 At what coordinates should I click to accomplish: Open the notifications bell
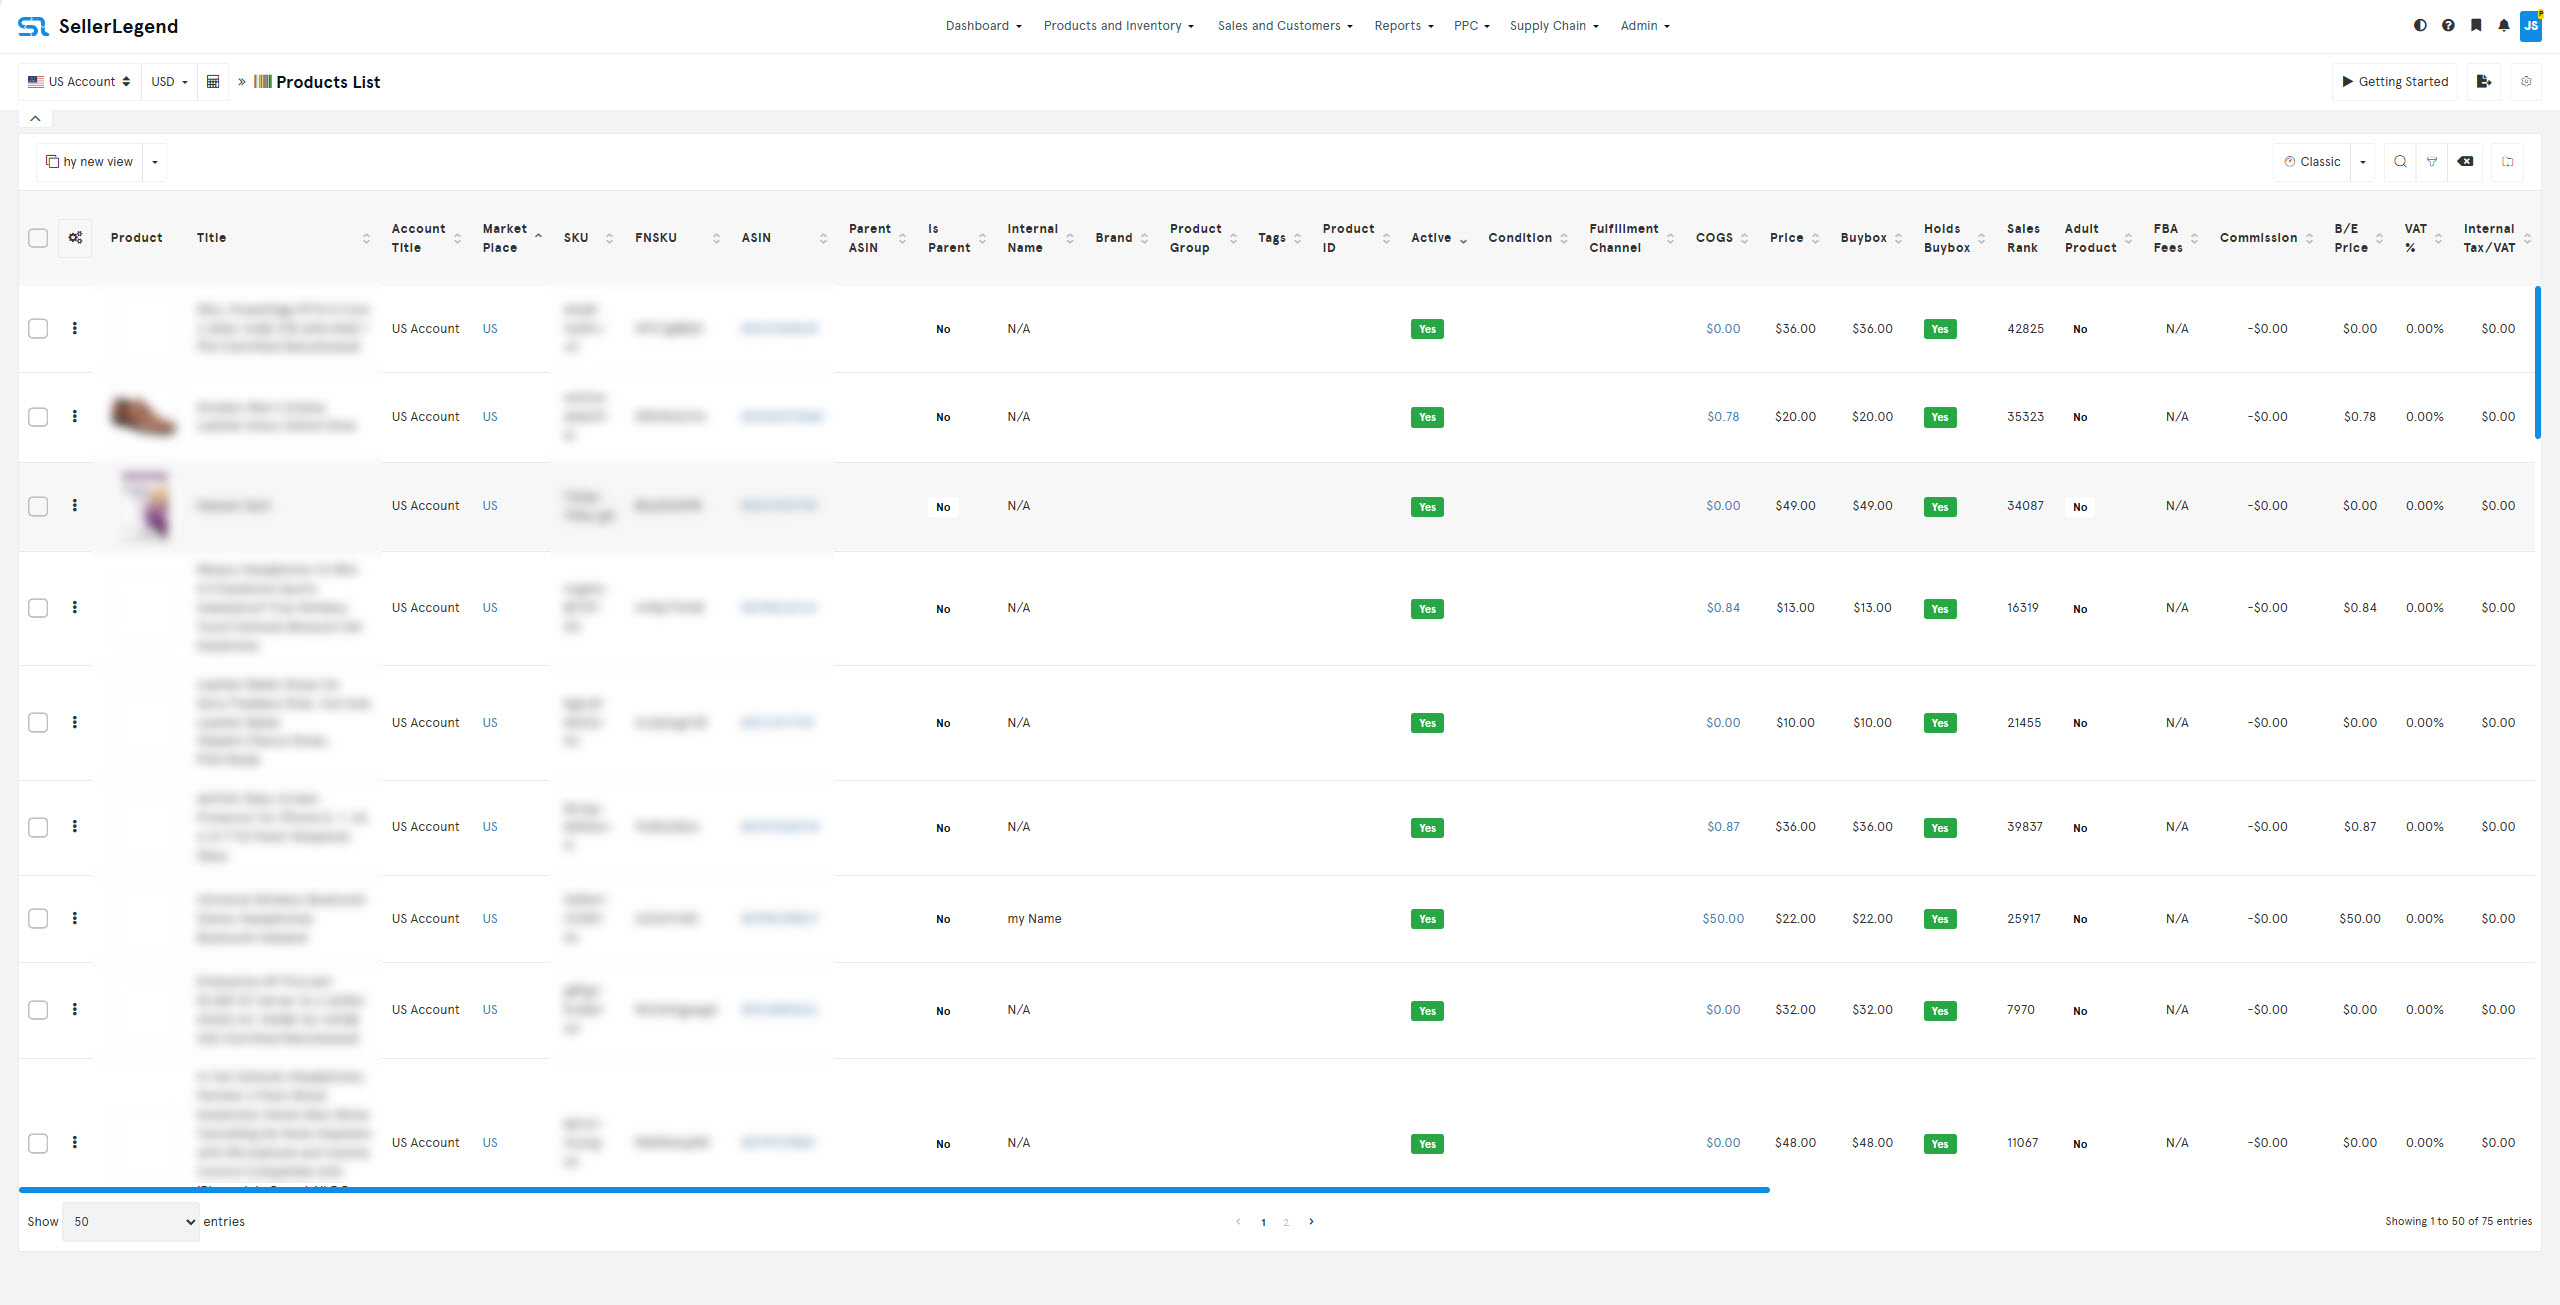click(2503, 26)
